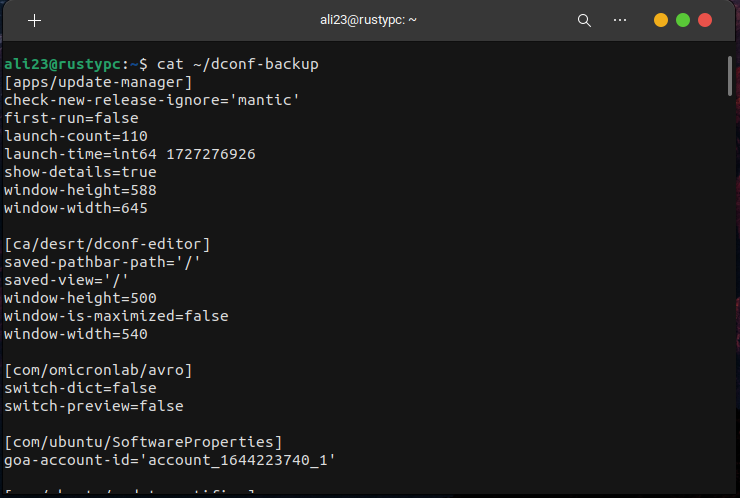Maximize the window using green button
Image resolution: width=740 pixels, height=498 pixels.
pyautogui.click(x=683, y=20)
